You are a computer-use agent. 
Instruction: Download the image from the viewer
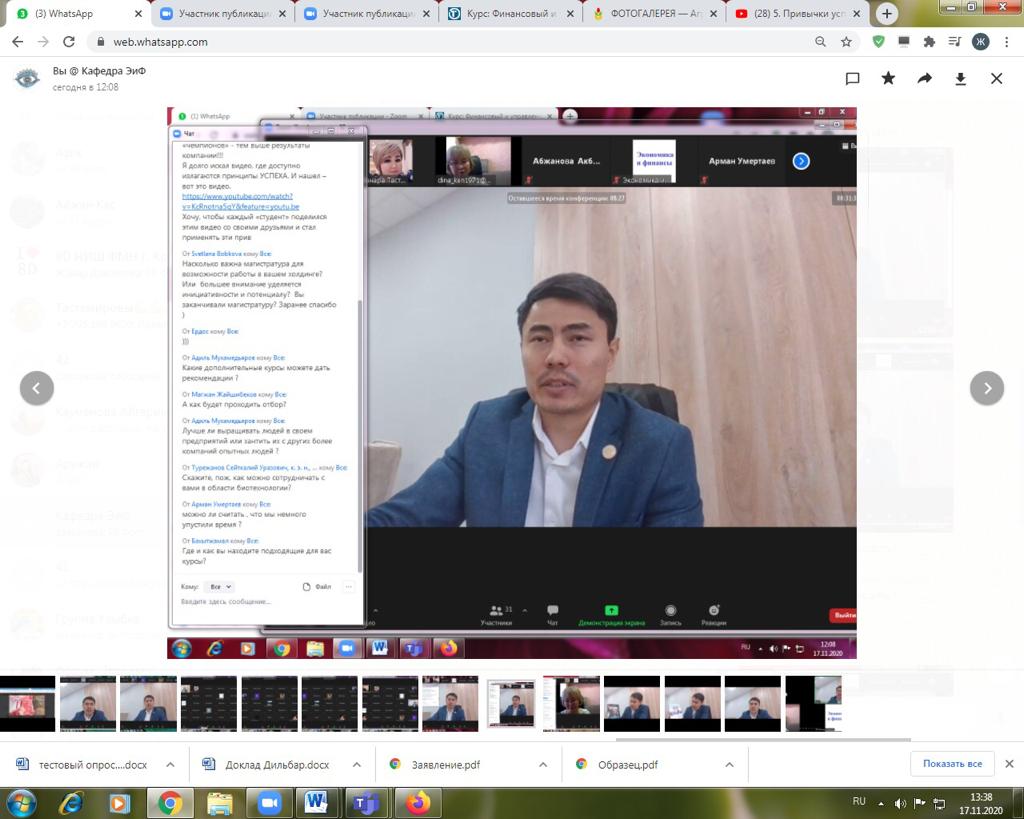coord(961,79)
